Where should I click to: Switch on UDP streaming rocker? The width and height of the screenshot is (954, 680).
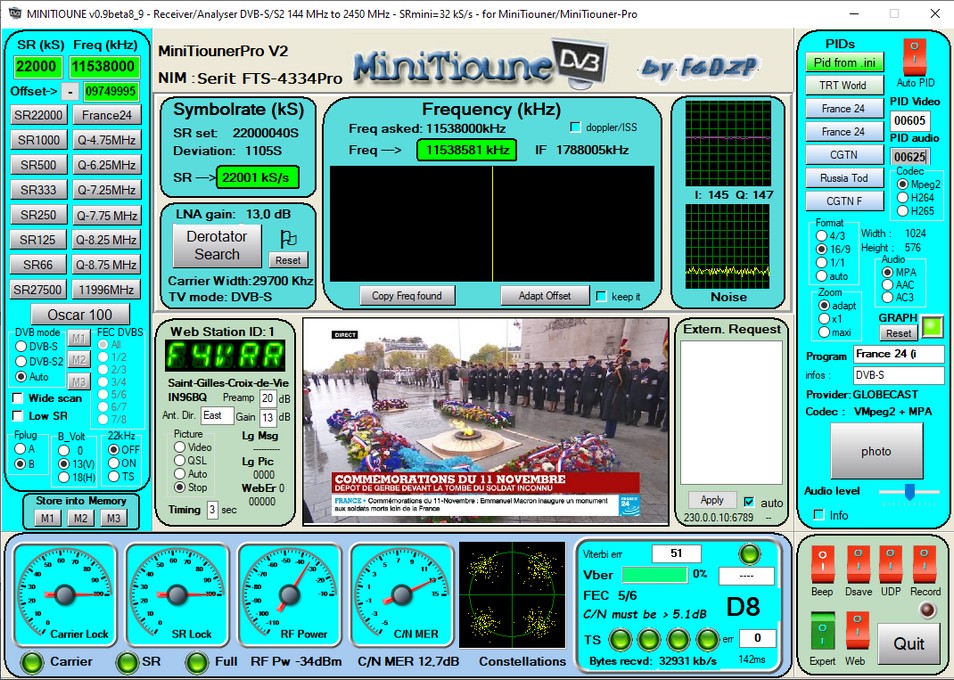(891, 564)
